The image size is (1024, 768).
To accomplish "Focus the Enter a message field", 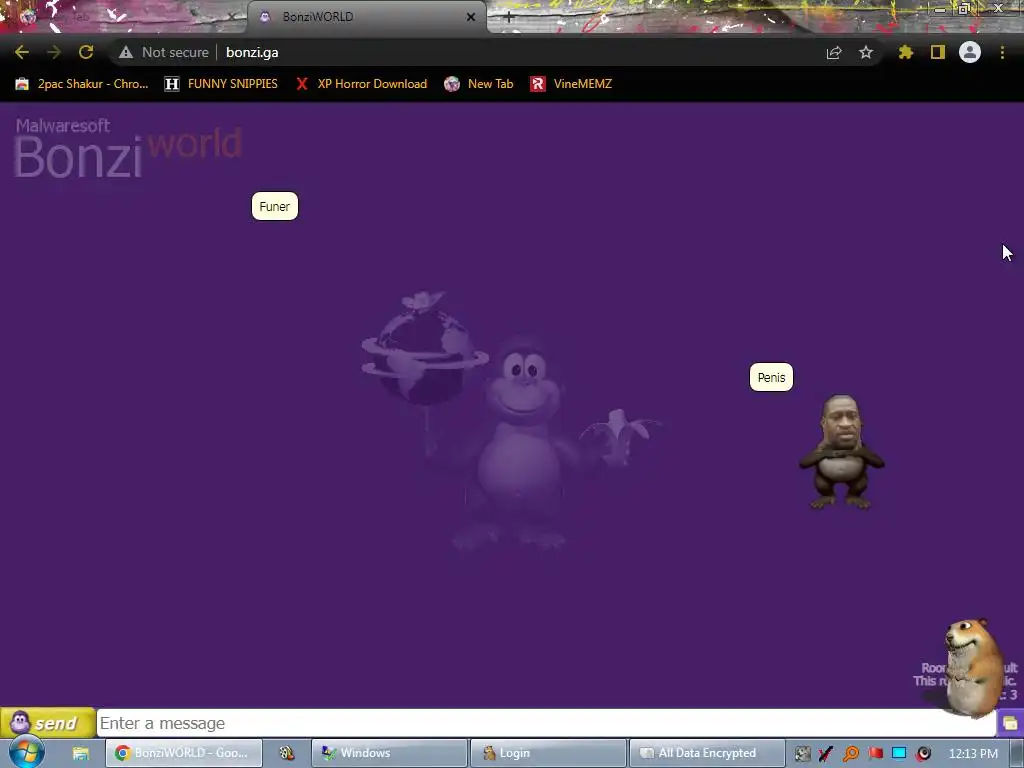I will click(x=546, y=723).
